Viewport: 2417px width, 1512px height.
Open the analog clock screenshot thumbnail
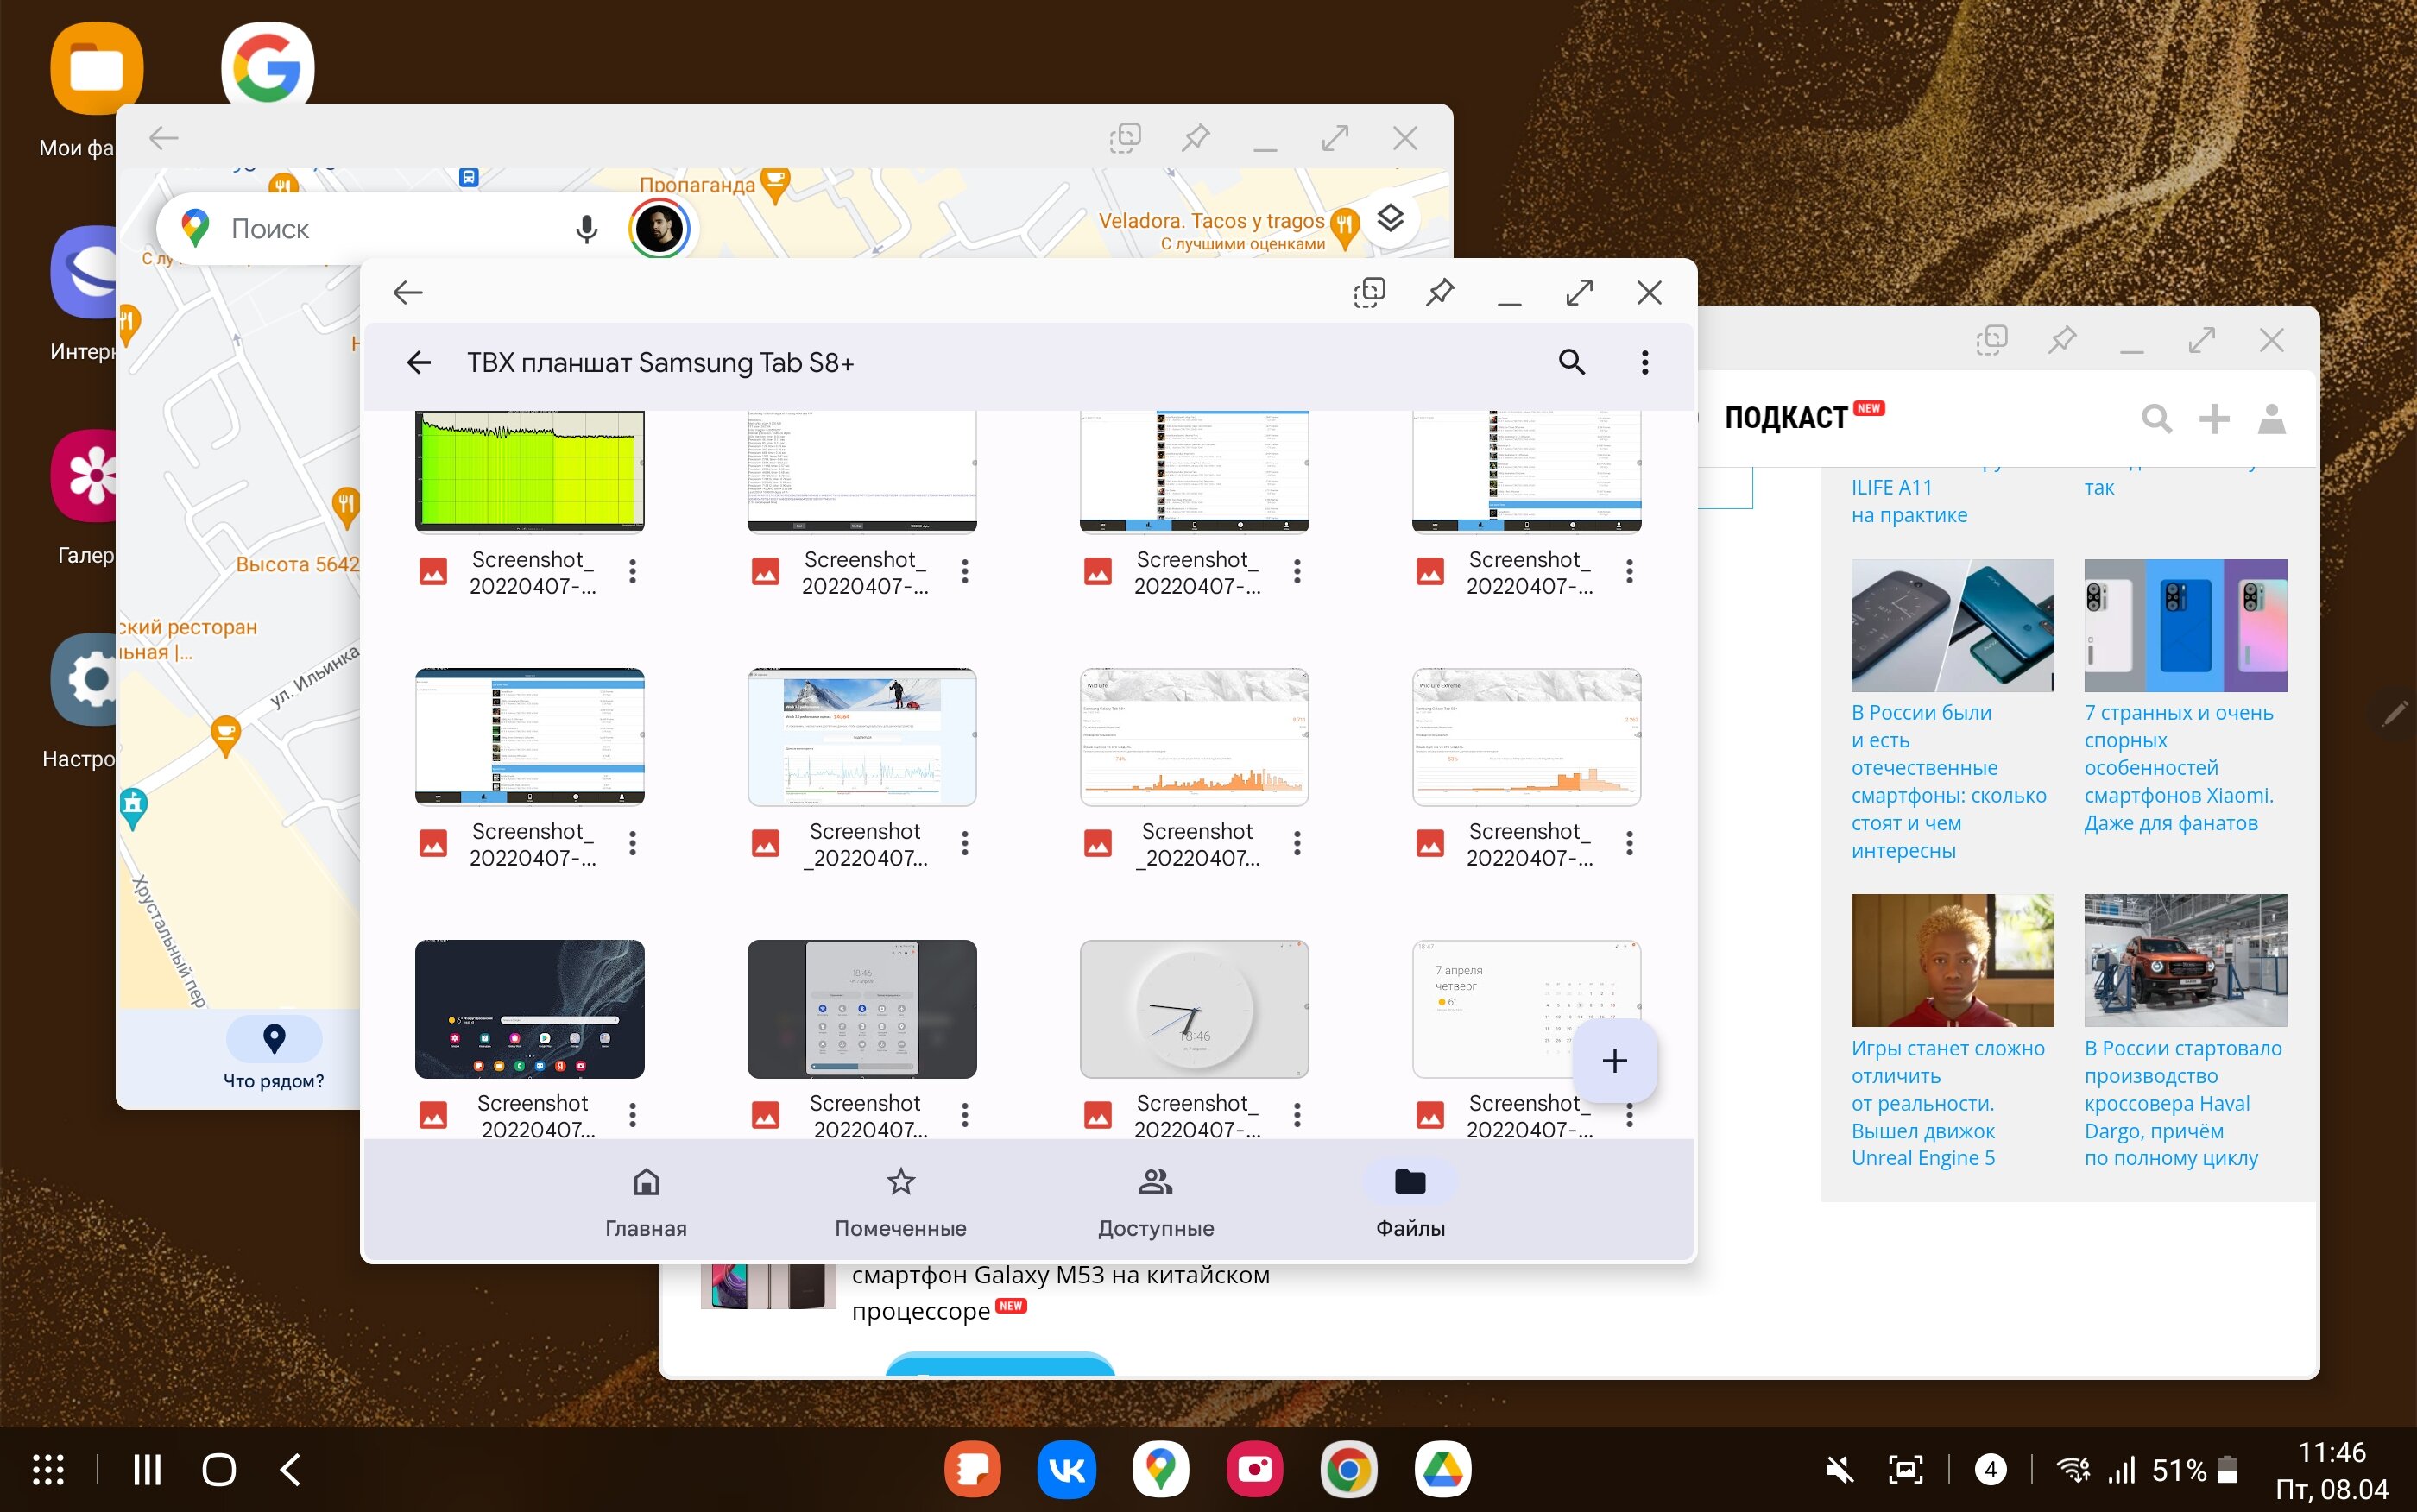click(1194, 1008)
